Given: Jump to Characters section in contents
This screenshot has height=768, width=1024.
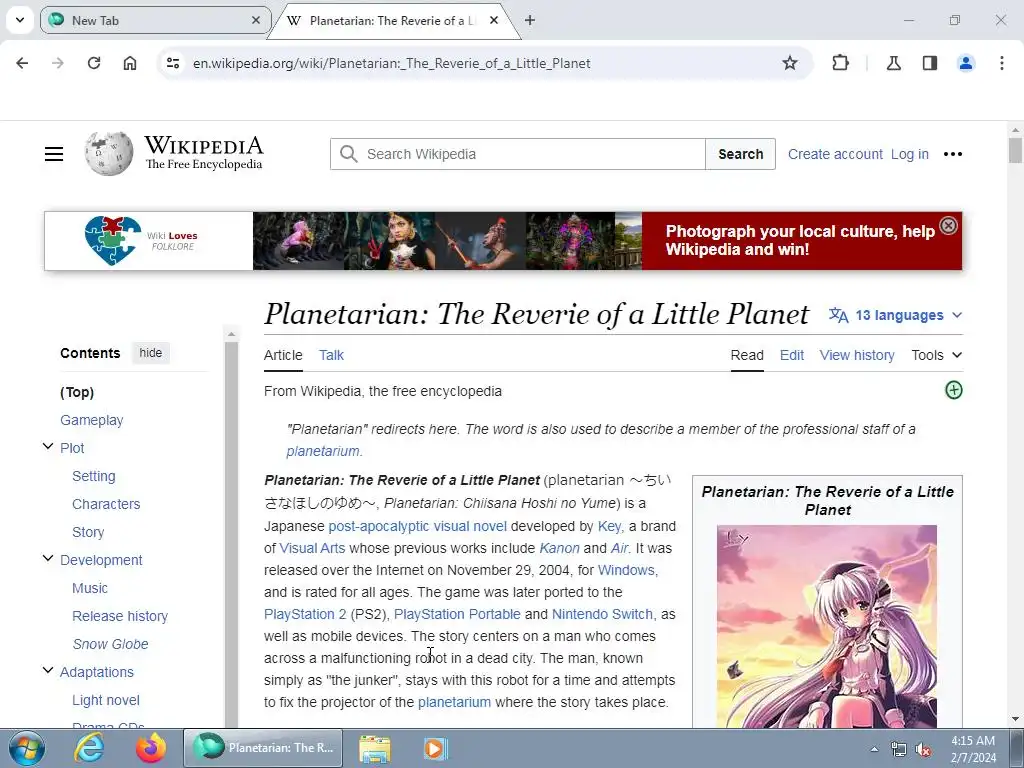Looking at the screenshot, I should 106,504.
